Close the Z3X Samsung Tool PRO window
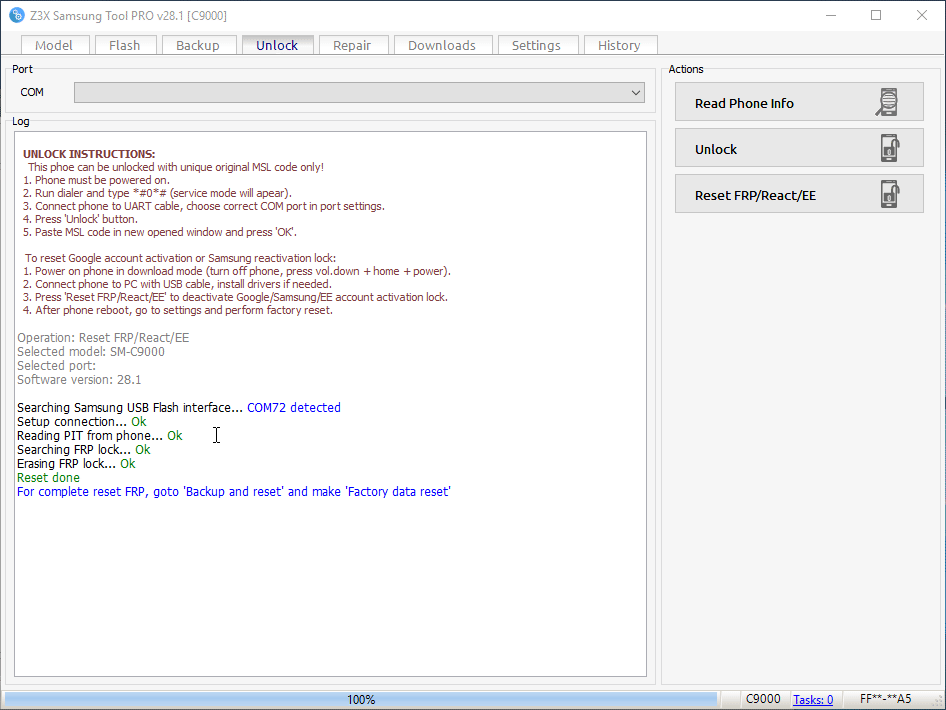Screen dimensions: 946x710 (922, 15)
